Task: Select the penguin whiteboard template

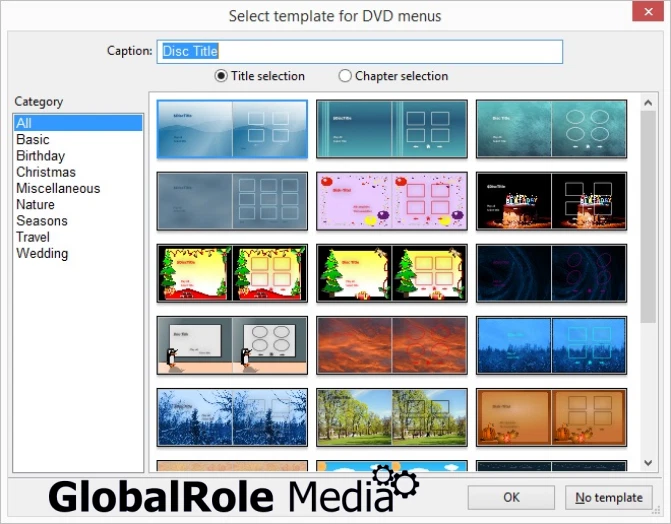Action: (232, 345)
